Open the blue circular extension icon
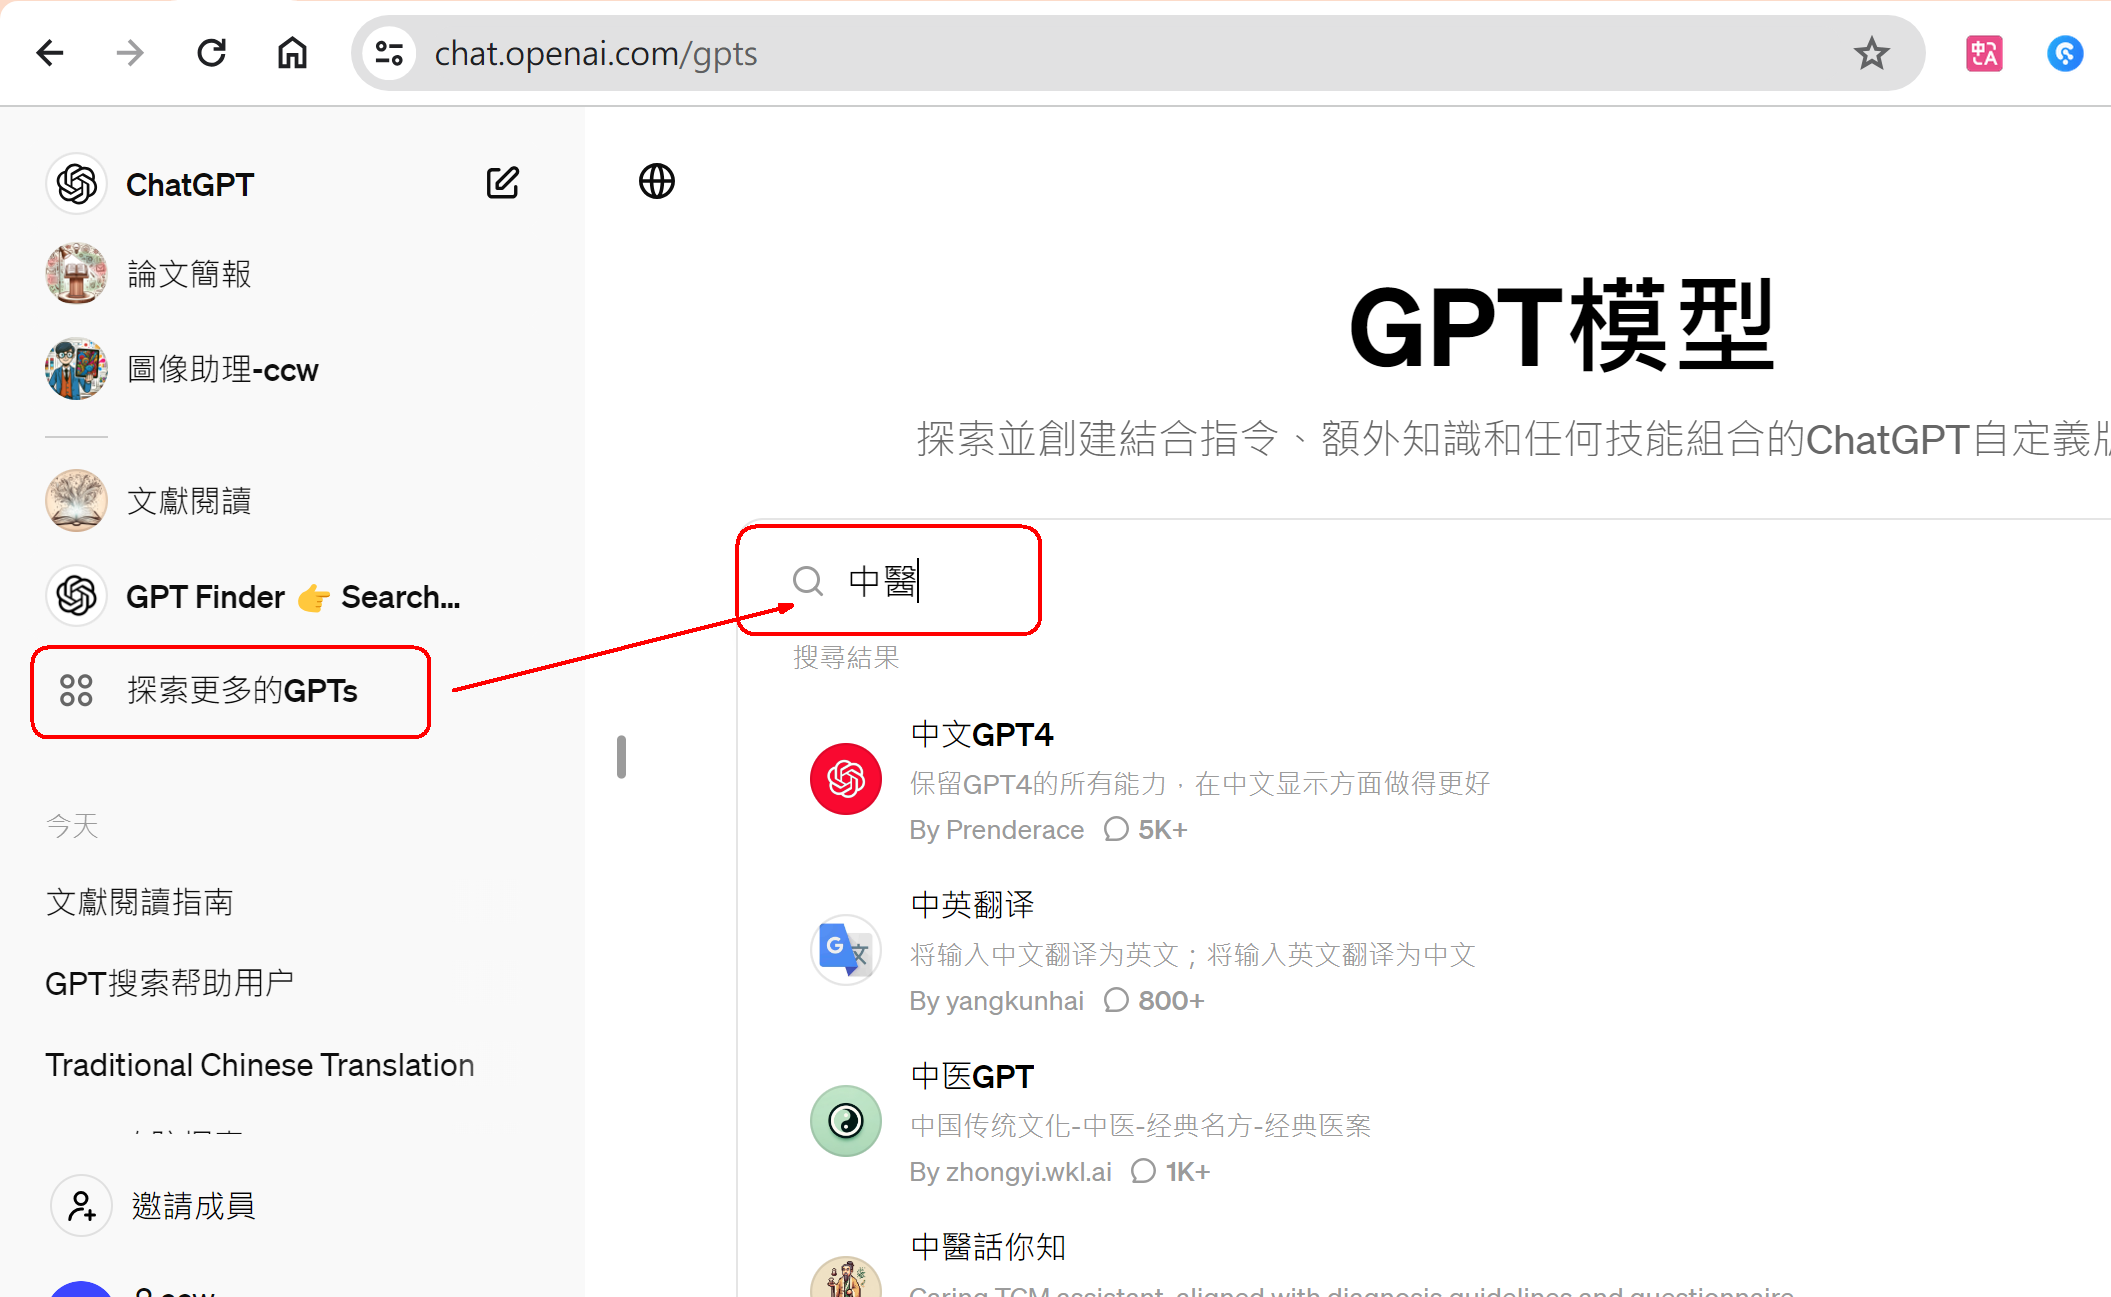 tap(2065, 53)
